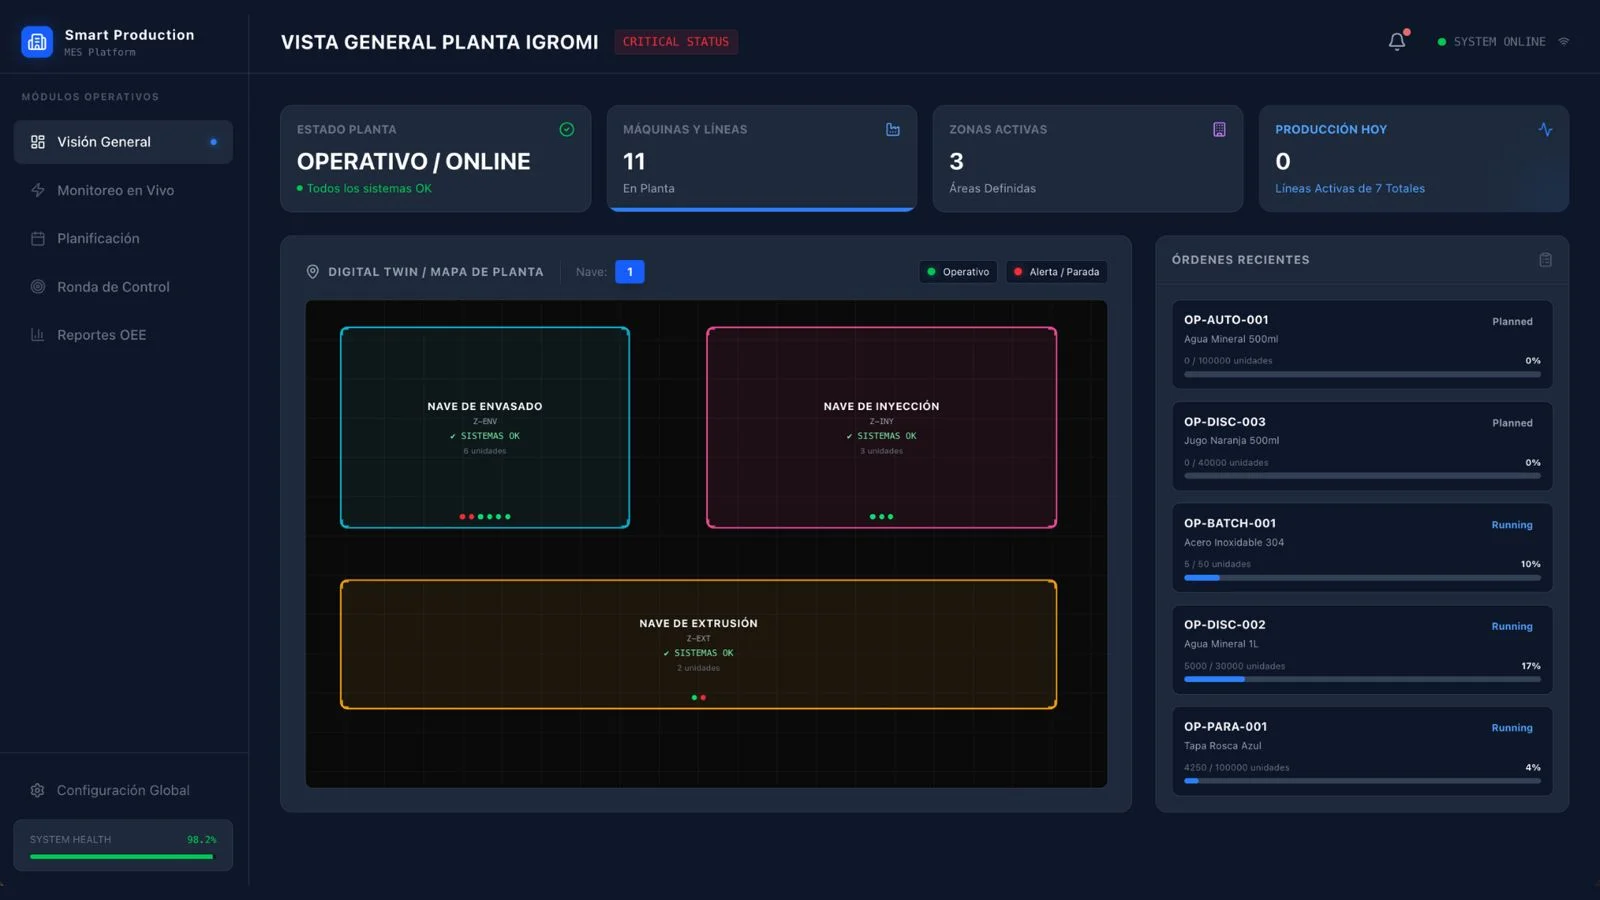The width and height of the screenshot is (1600, 900).
Task: Open Configuración Global settings
Action: coord(122,790)
